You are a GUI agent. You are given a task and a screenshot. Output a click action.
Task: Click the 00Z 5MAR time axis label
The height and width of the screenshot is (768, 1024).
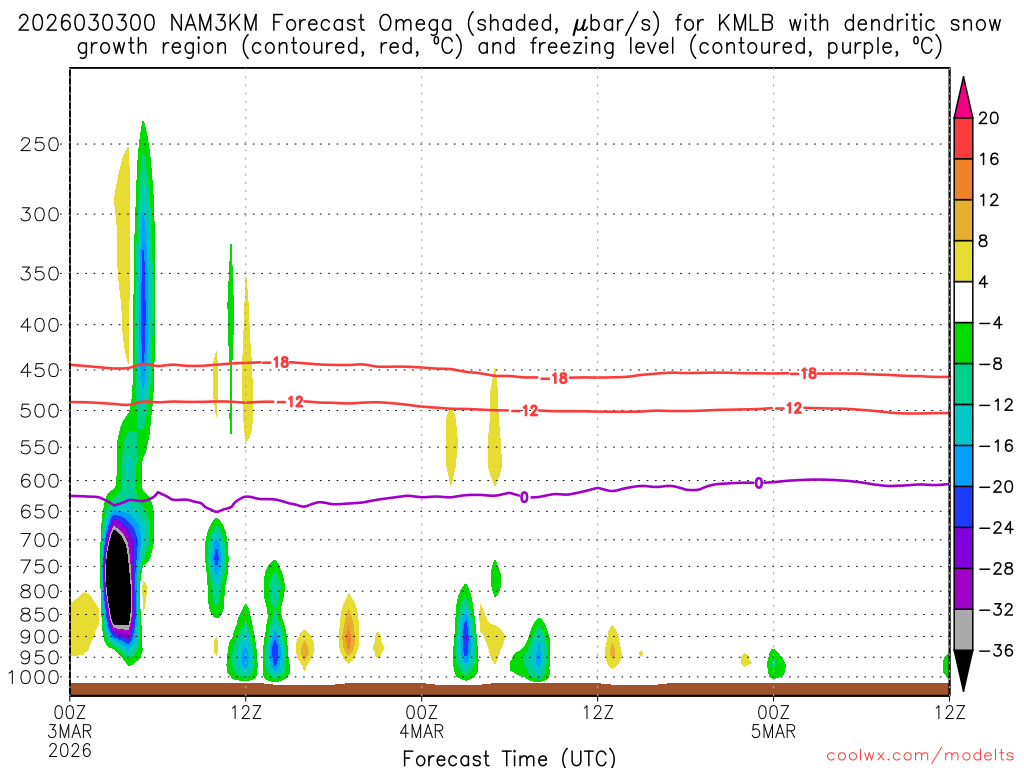pos(774,722)
